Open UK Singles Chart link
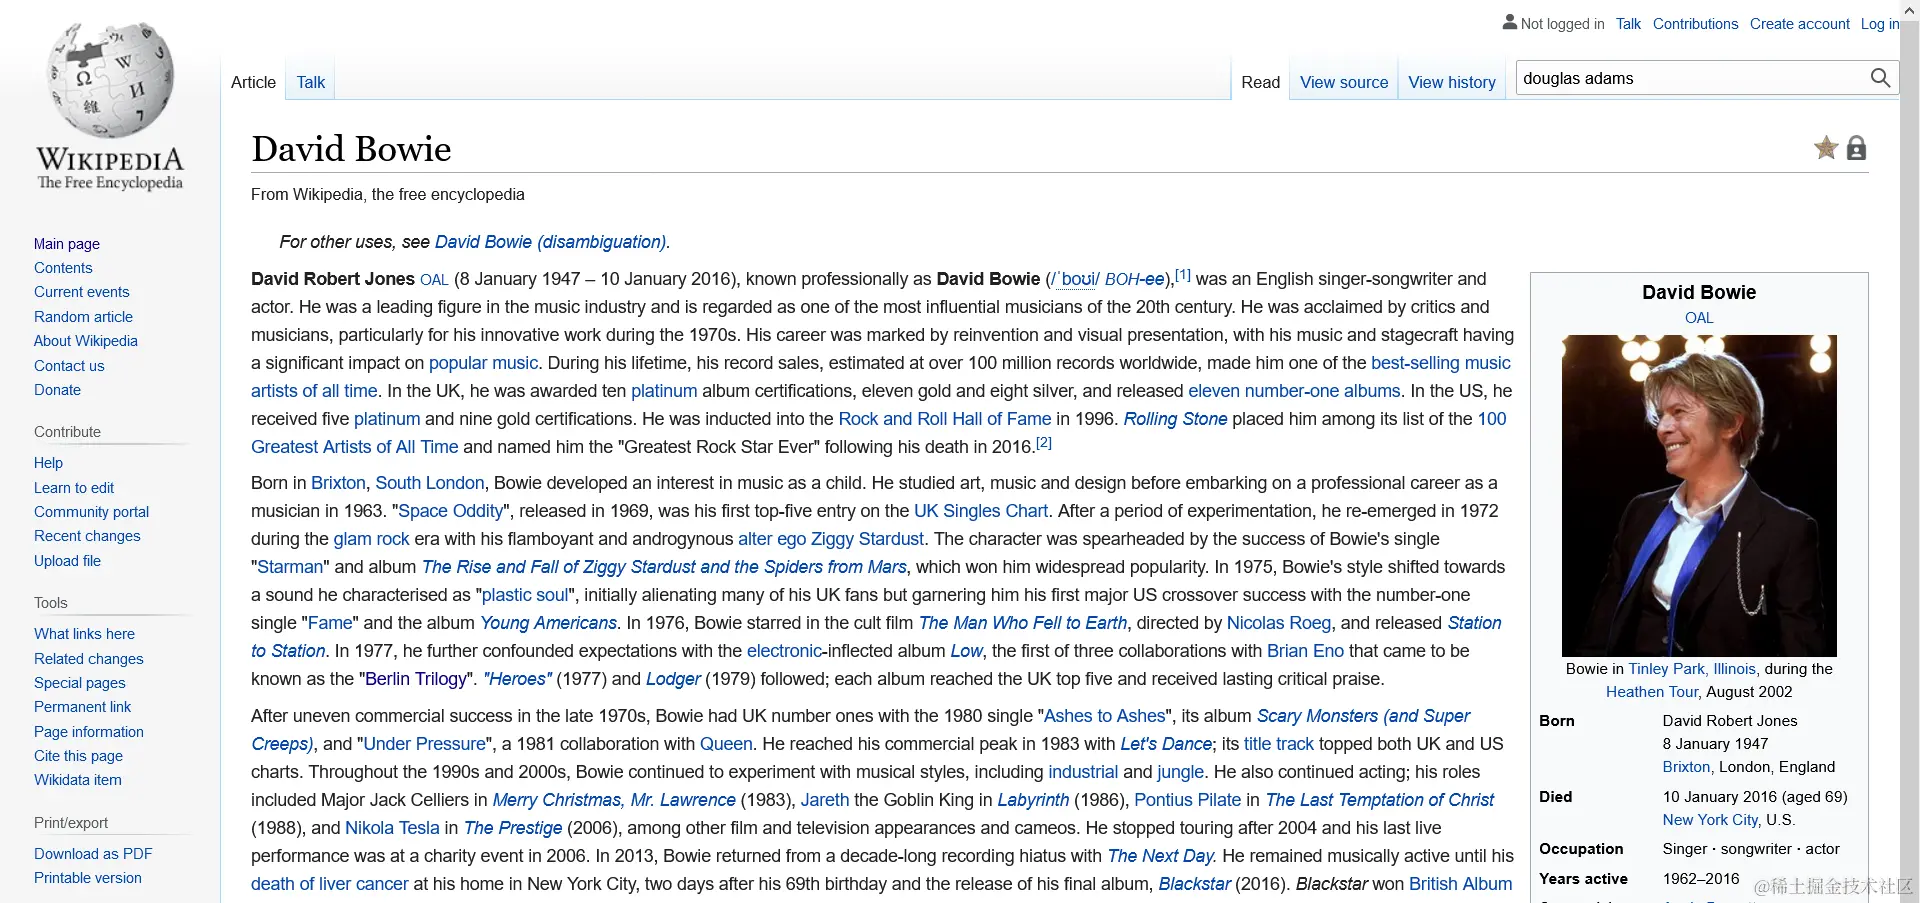This screenshot has width=1920, height=903. point(981,511)
